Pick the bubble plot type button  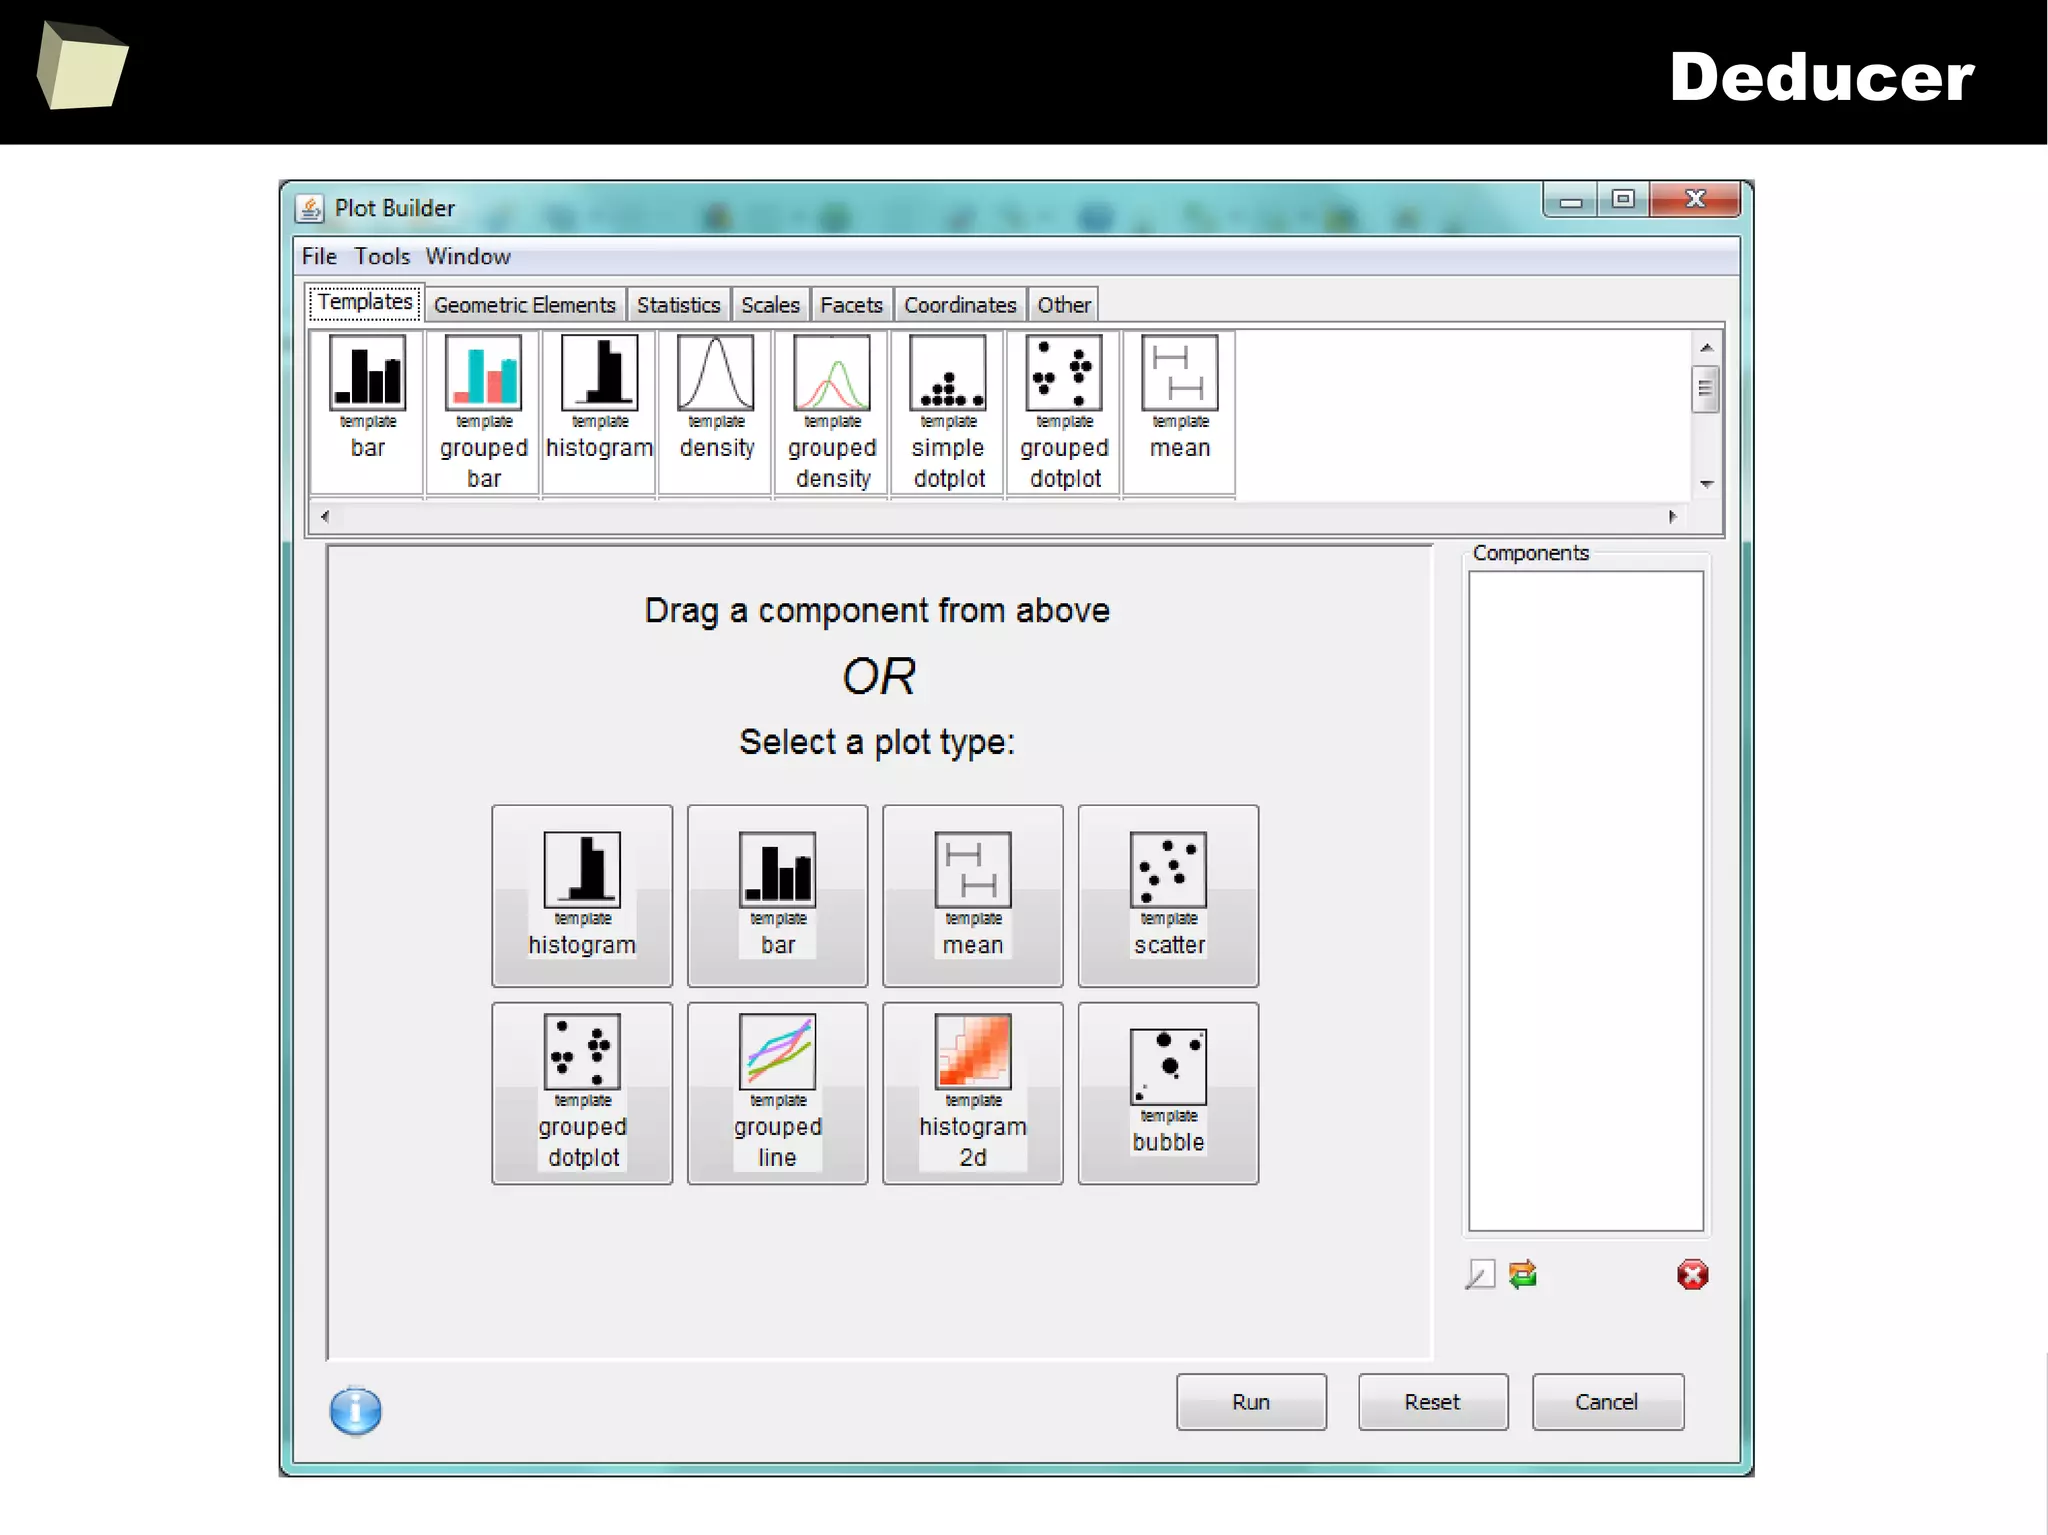tap(1168, 1093)
